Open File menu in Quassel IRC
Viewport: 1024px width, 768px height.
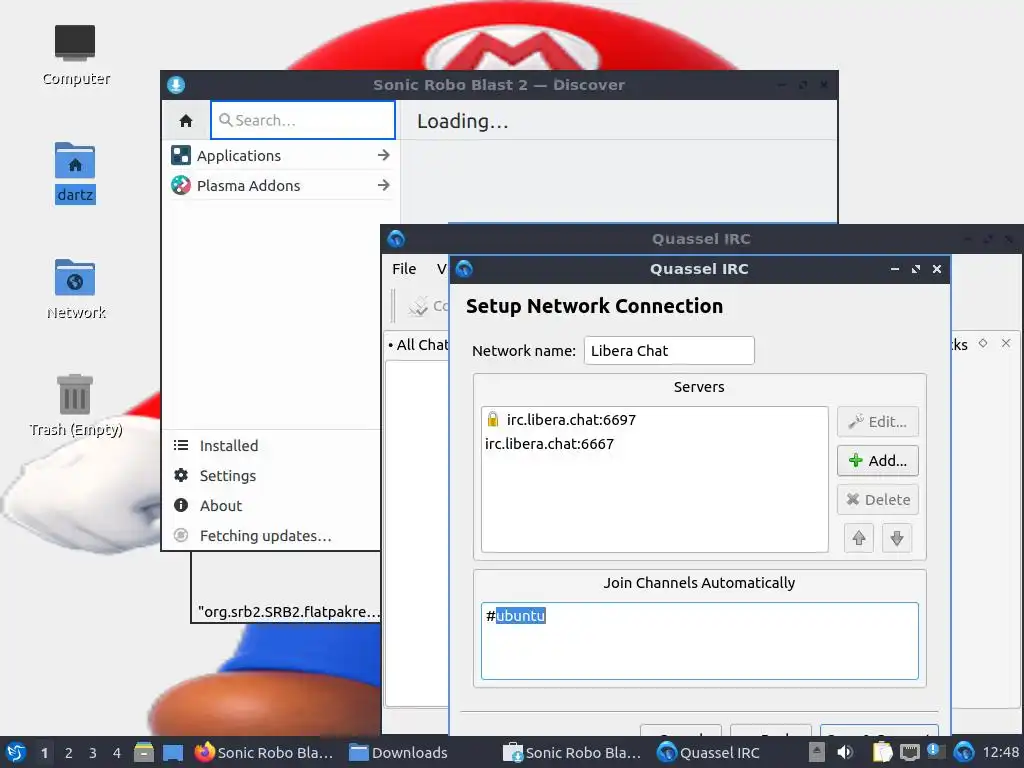pos(404,269)
